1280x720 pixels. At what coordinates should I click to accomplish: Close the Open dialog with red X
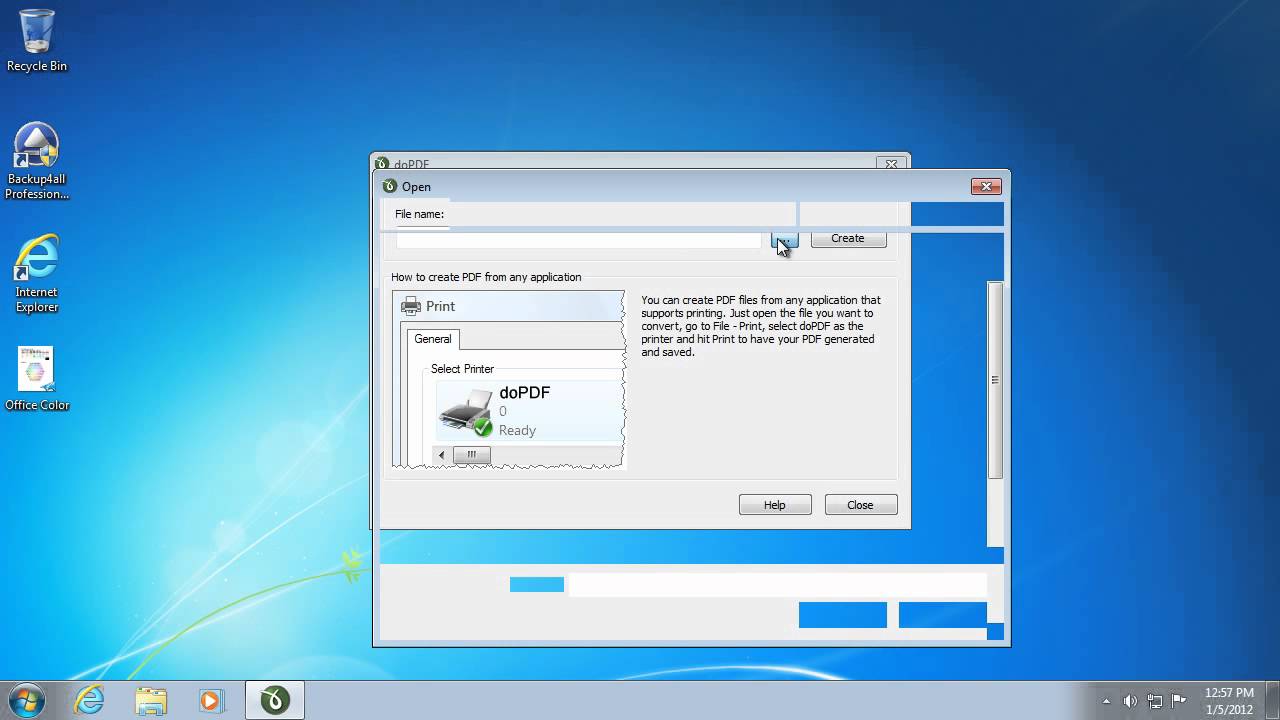pyautogui.click(x=986, y=186)
